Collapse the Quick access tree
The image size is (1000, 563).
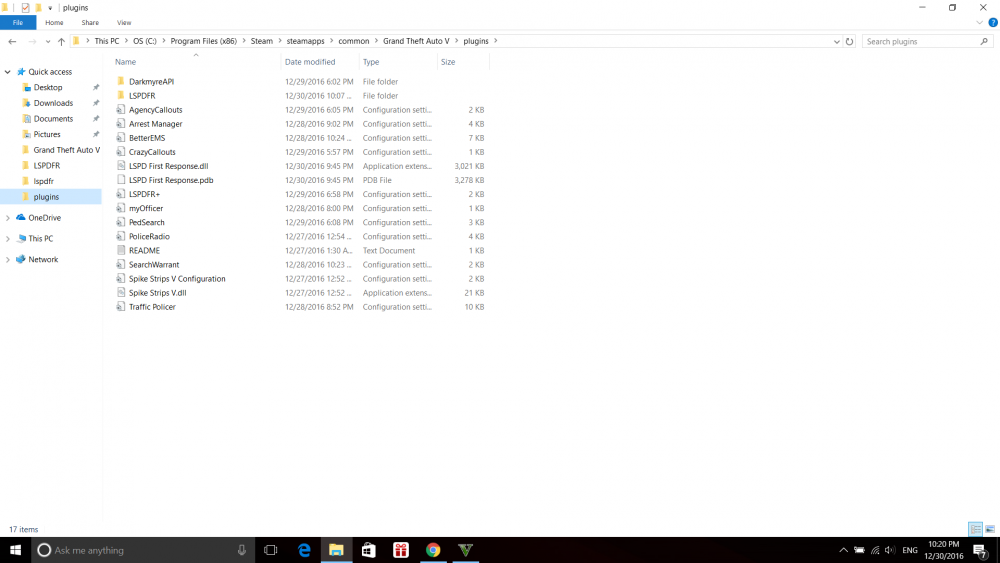tap(8, 72)
